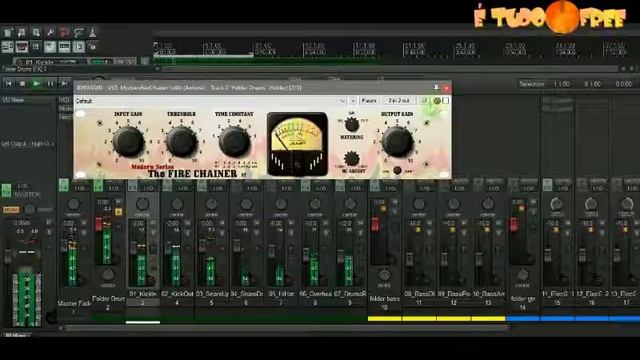Click the DC Amount knob
Viewport: 640px width, 360px height.
click(351, 158)
